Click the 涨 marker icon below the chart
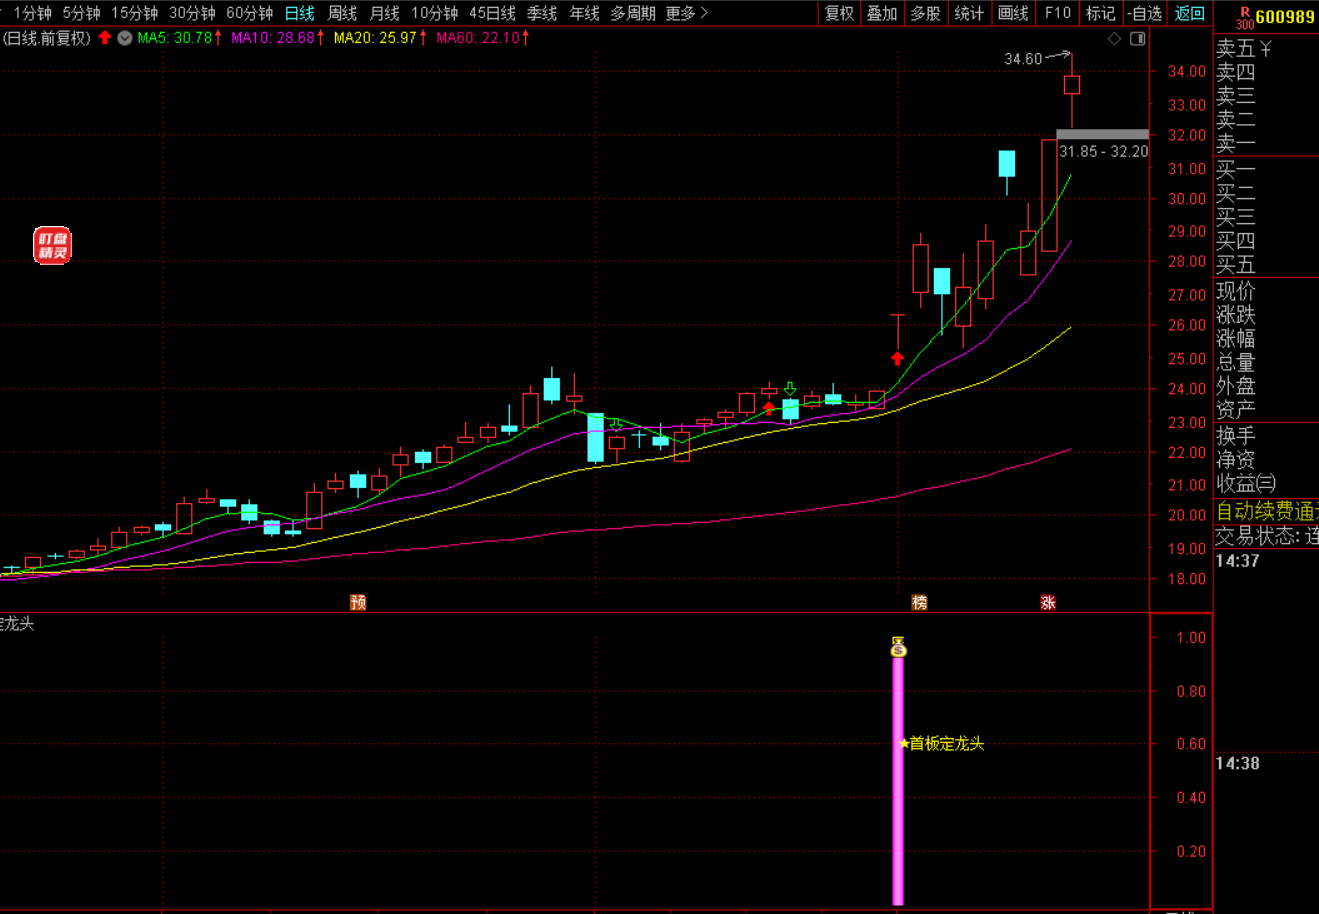 [x=1047, y=602]
